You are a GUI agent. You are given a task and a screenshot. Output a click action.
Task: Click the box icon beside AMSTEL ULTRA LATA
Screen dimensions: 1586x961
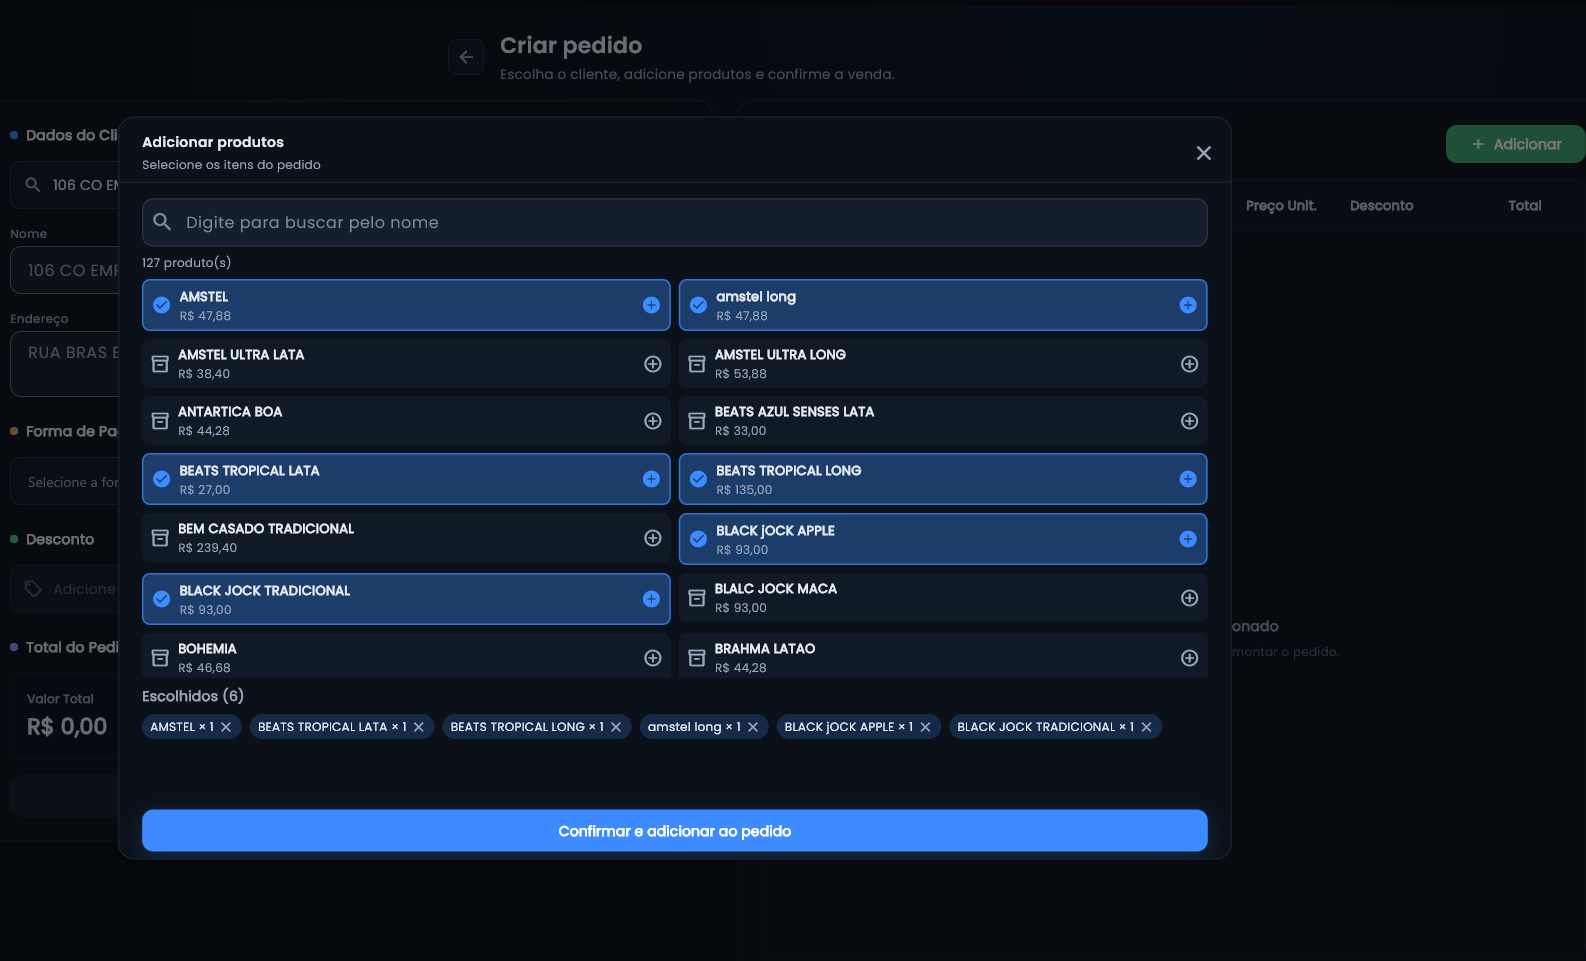tap(160, 364)
